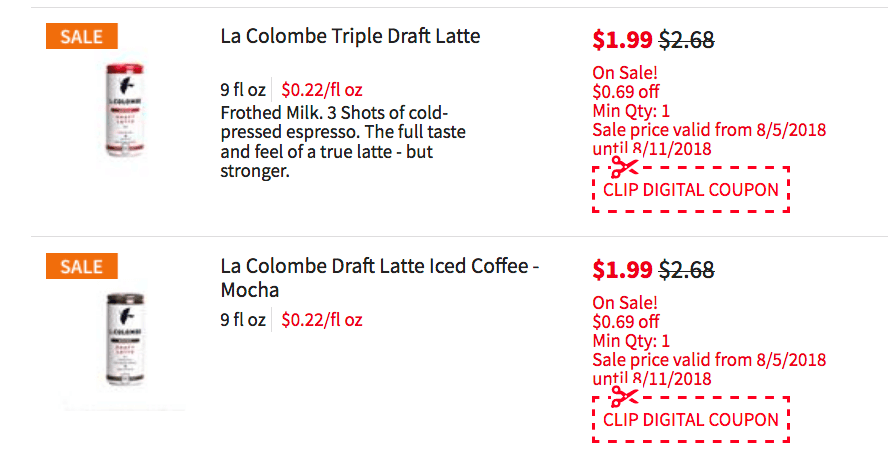The height and width of the screenshot is (466, 888).
Task: Clip digital coupon for Draft Latte Mocha
Action: [691, 420]
